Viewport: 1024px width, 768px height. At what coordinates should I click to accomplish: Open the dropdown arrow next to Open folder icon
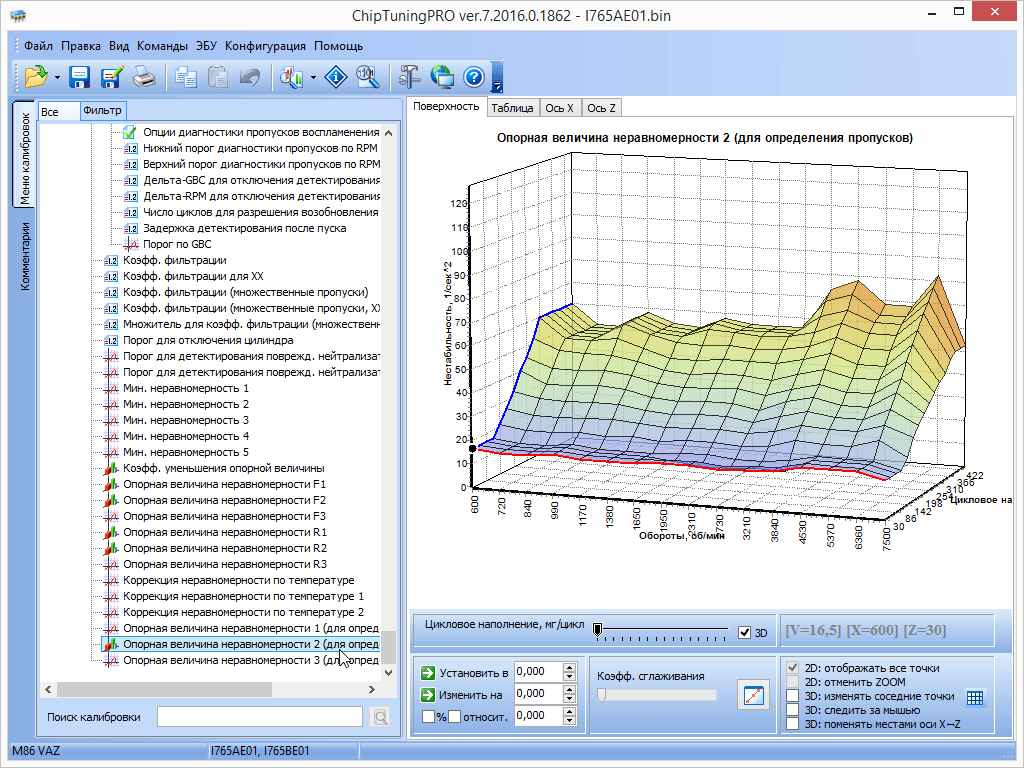click(57, 77)
